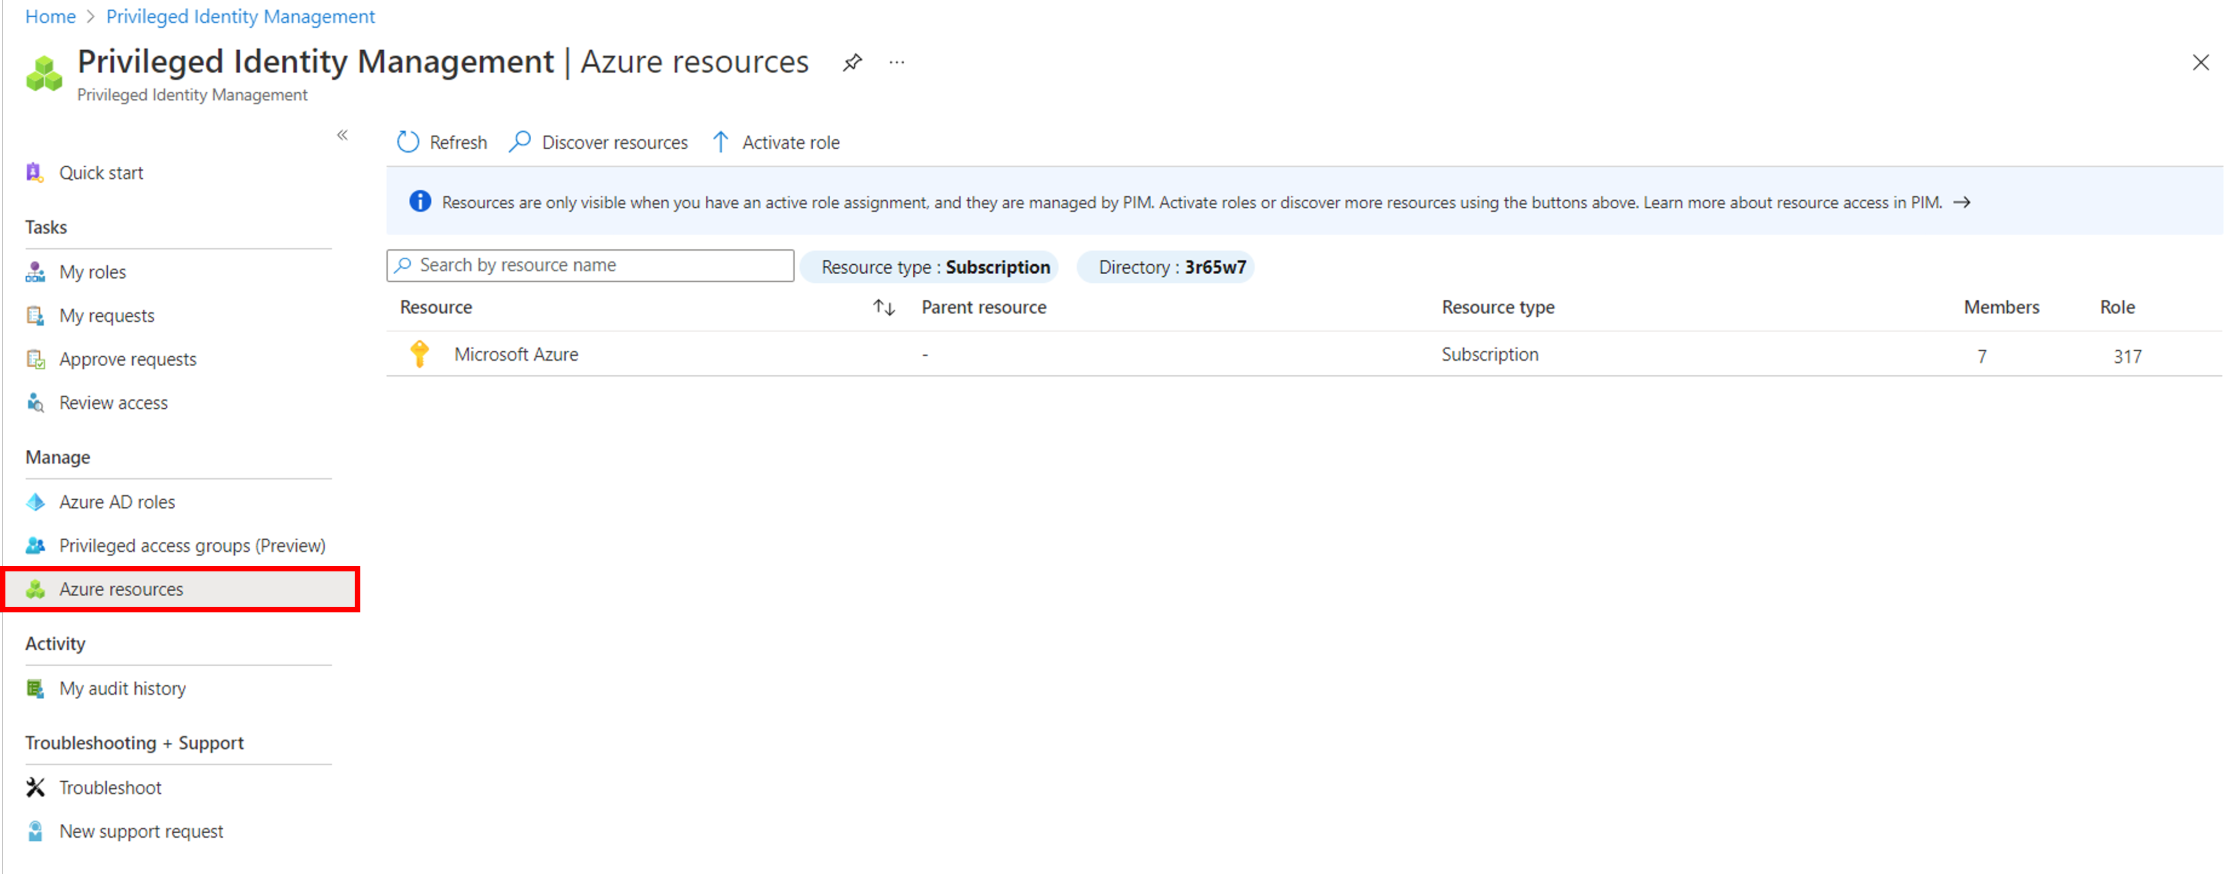Open Privileged access groups (Preview)
2232x874 pixels.
click(x=192, y=546)
